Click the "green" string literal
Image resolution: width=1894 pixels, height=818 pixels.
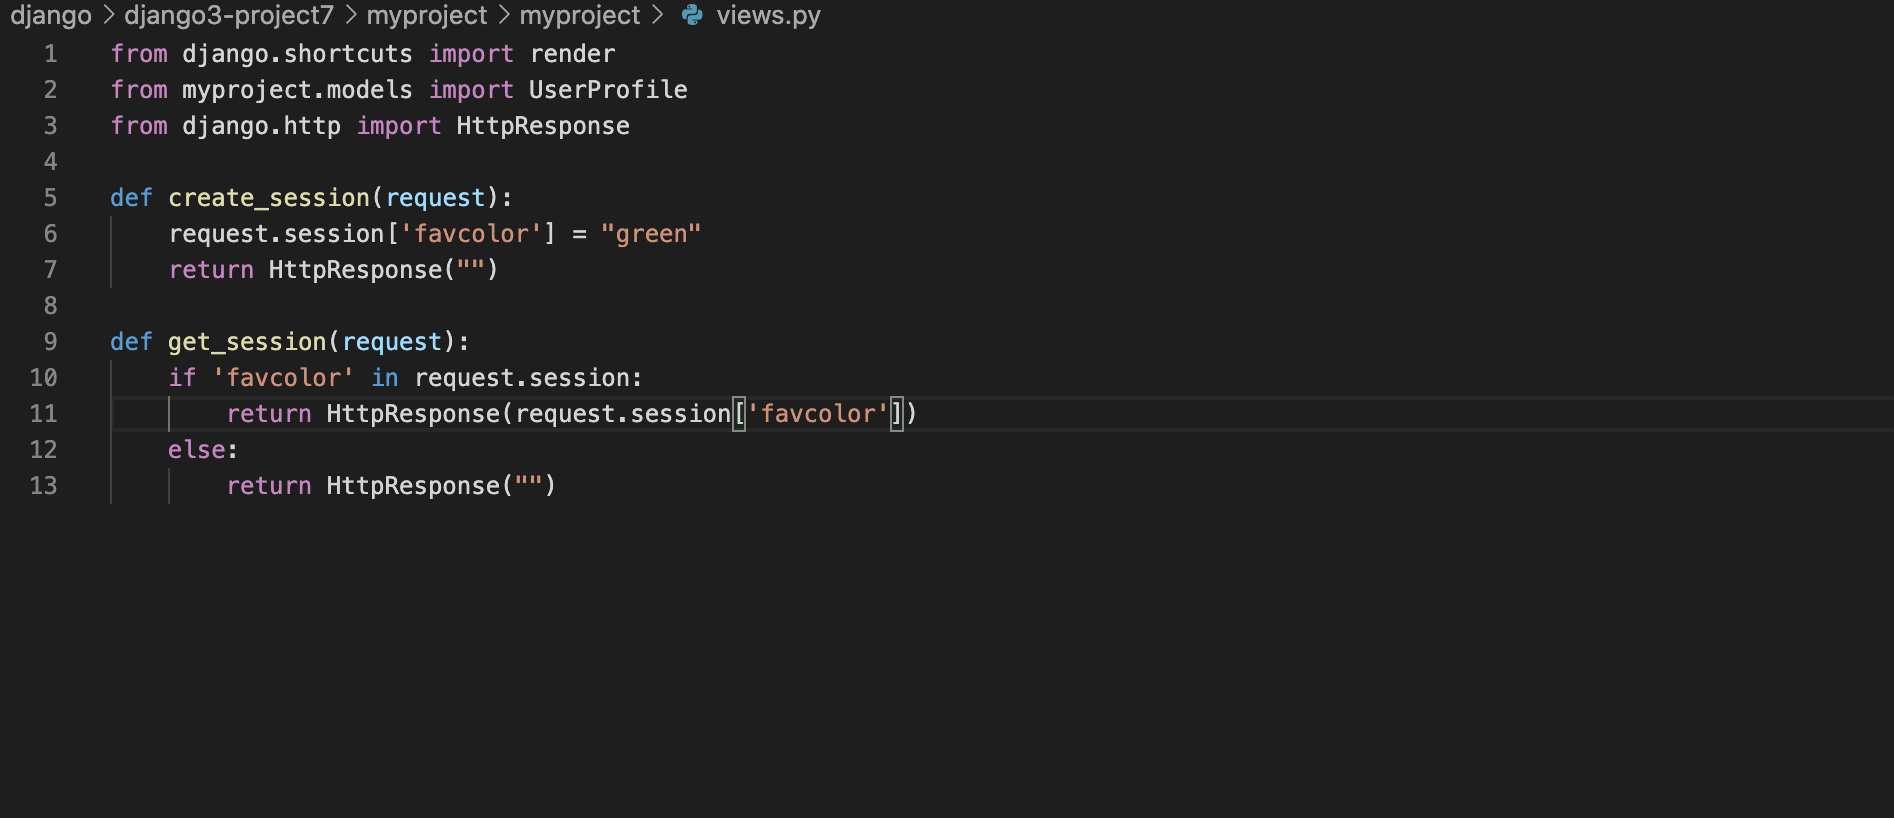651,234
